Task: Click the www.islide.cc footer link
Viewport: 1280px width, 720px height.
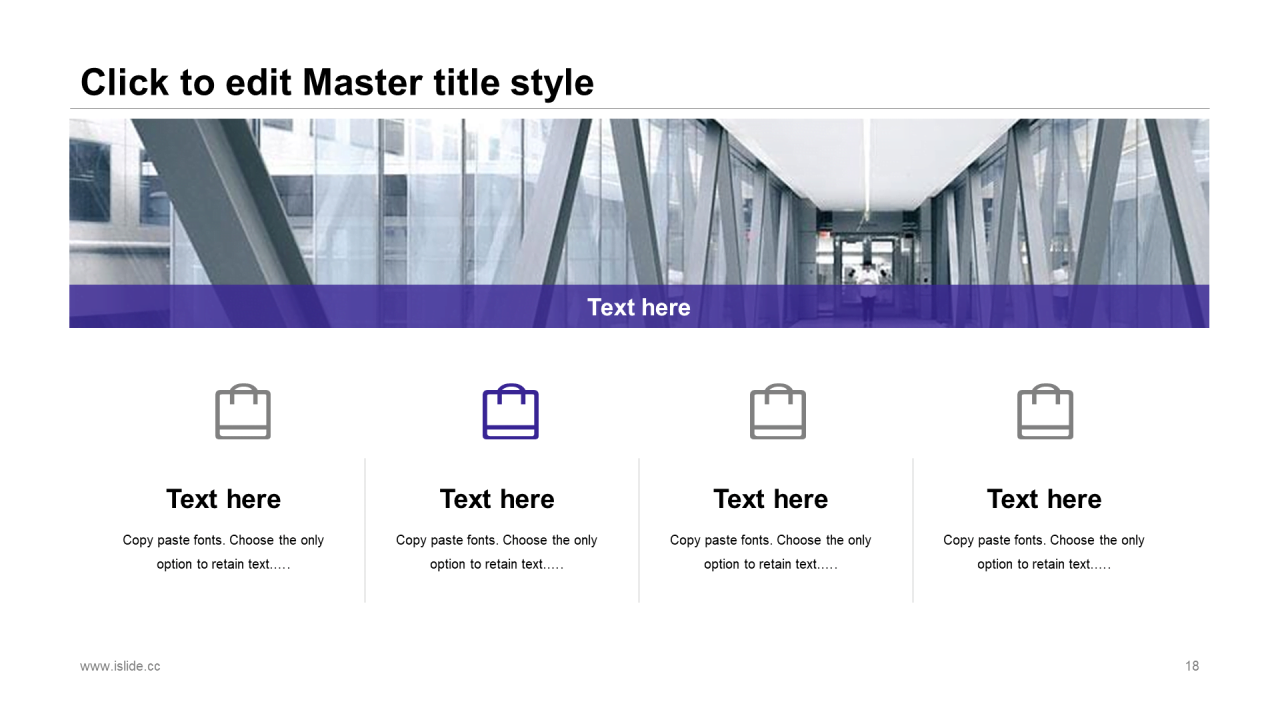Action: (120, 666)
